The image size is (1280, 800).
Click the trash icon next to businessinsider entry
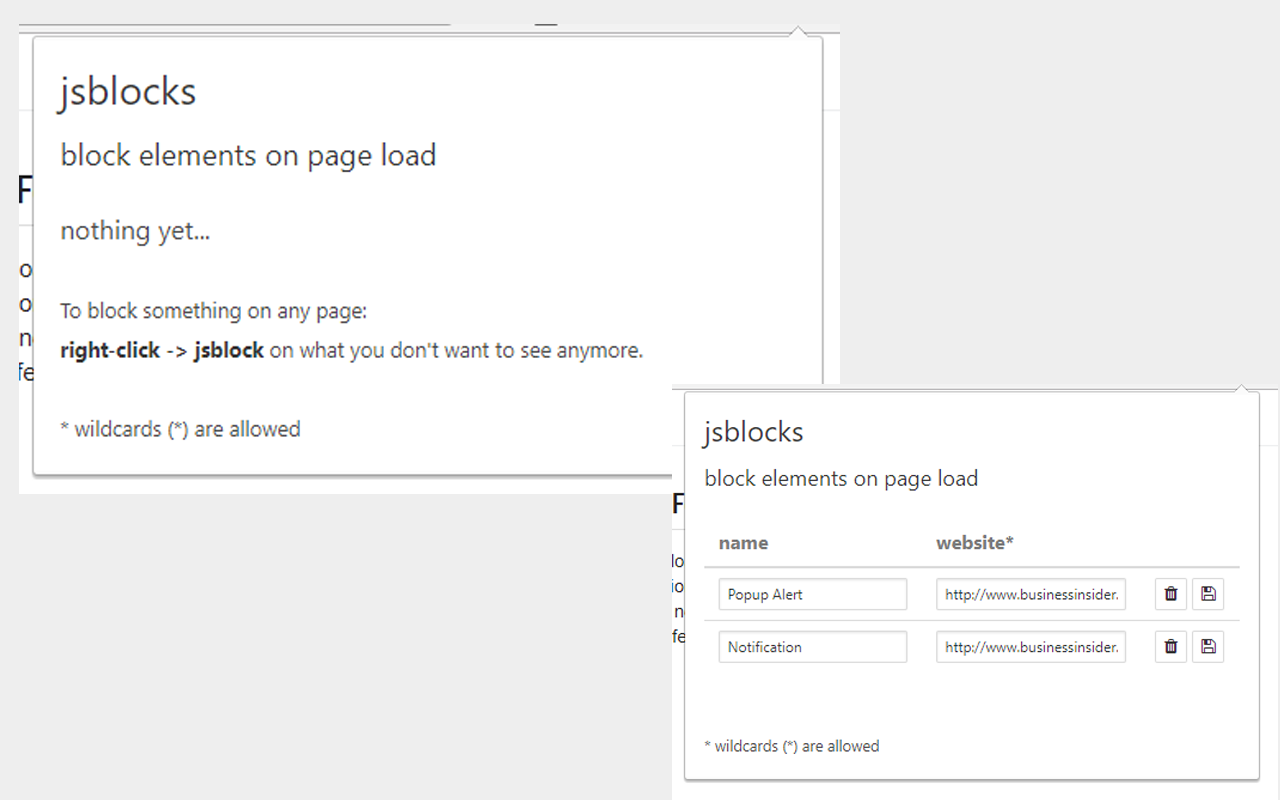coord(1170,594)
